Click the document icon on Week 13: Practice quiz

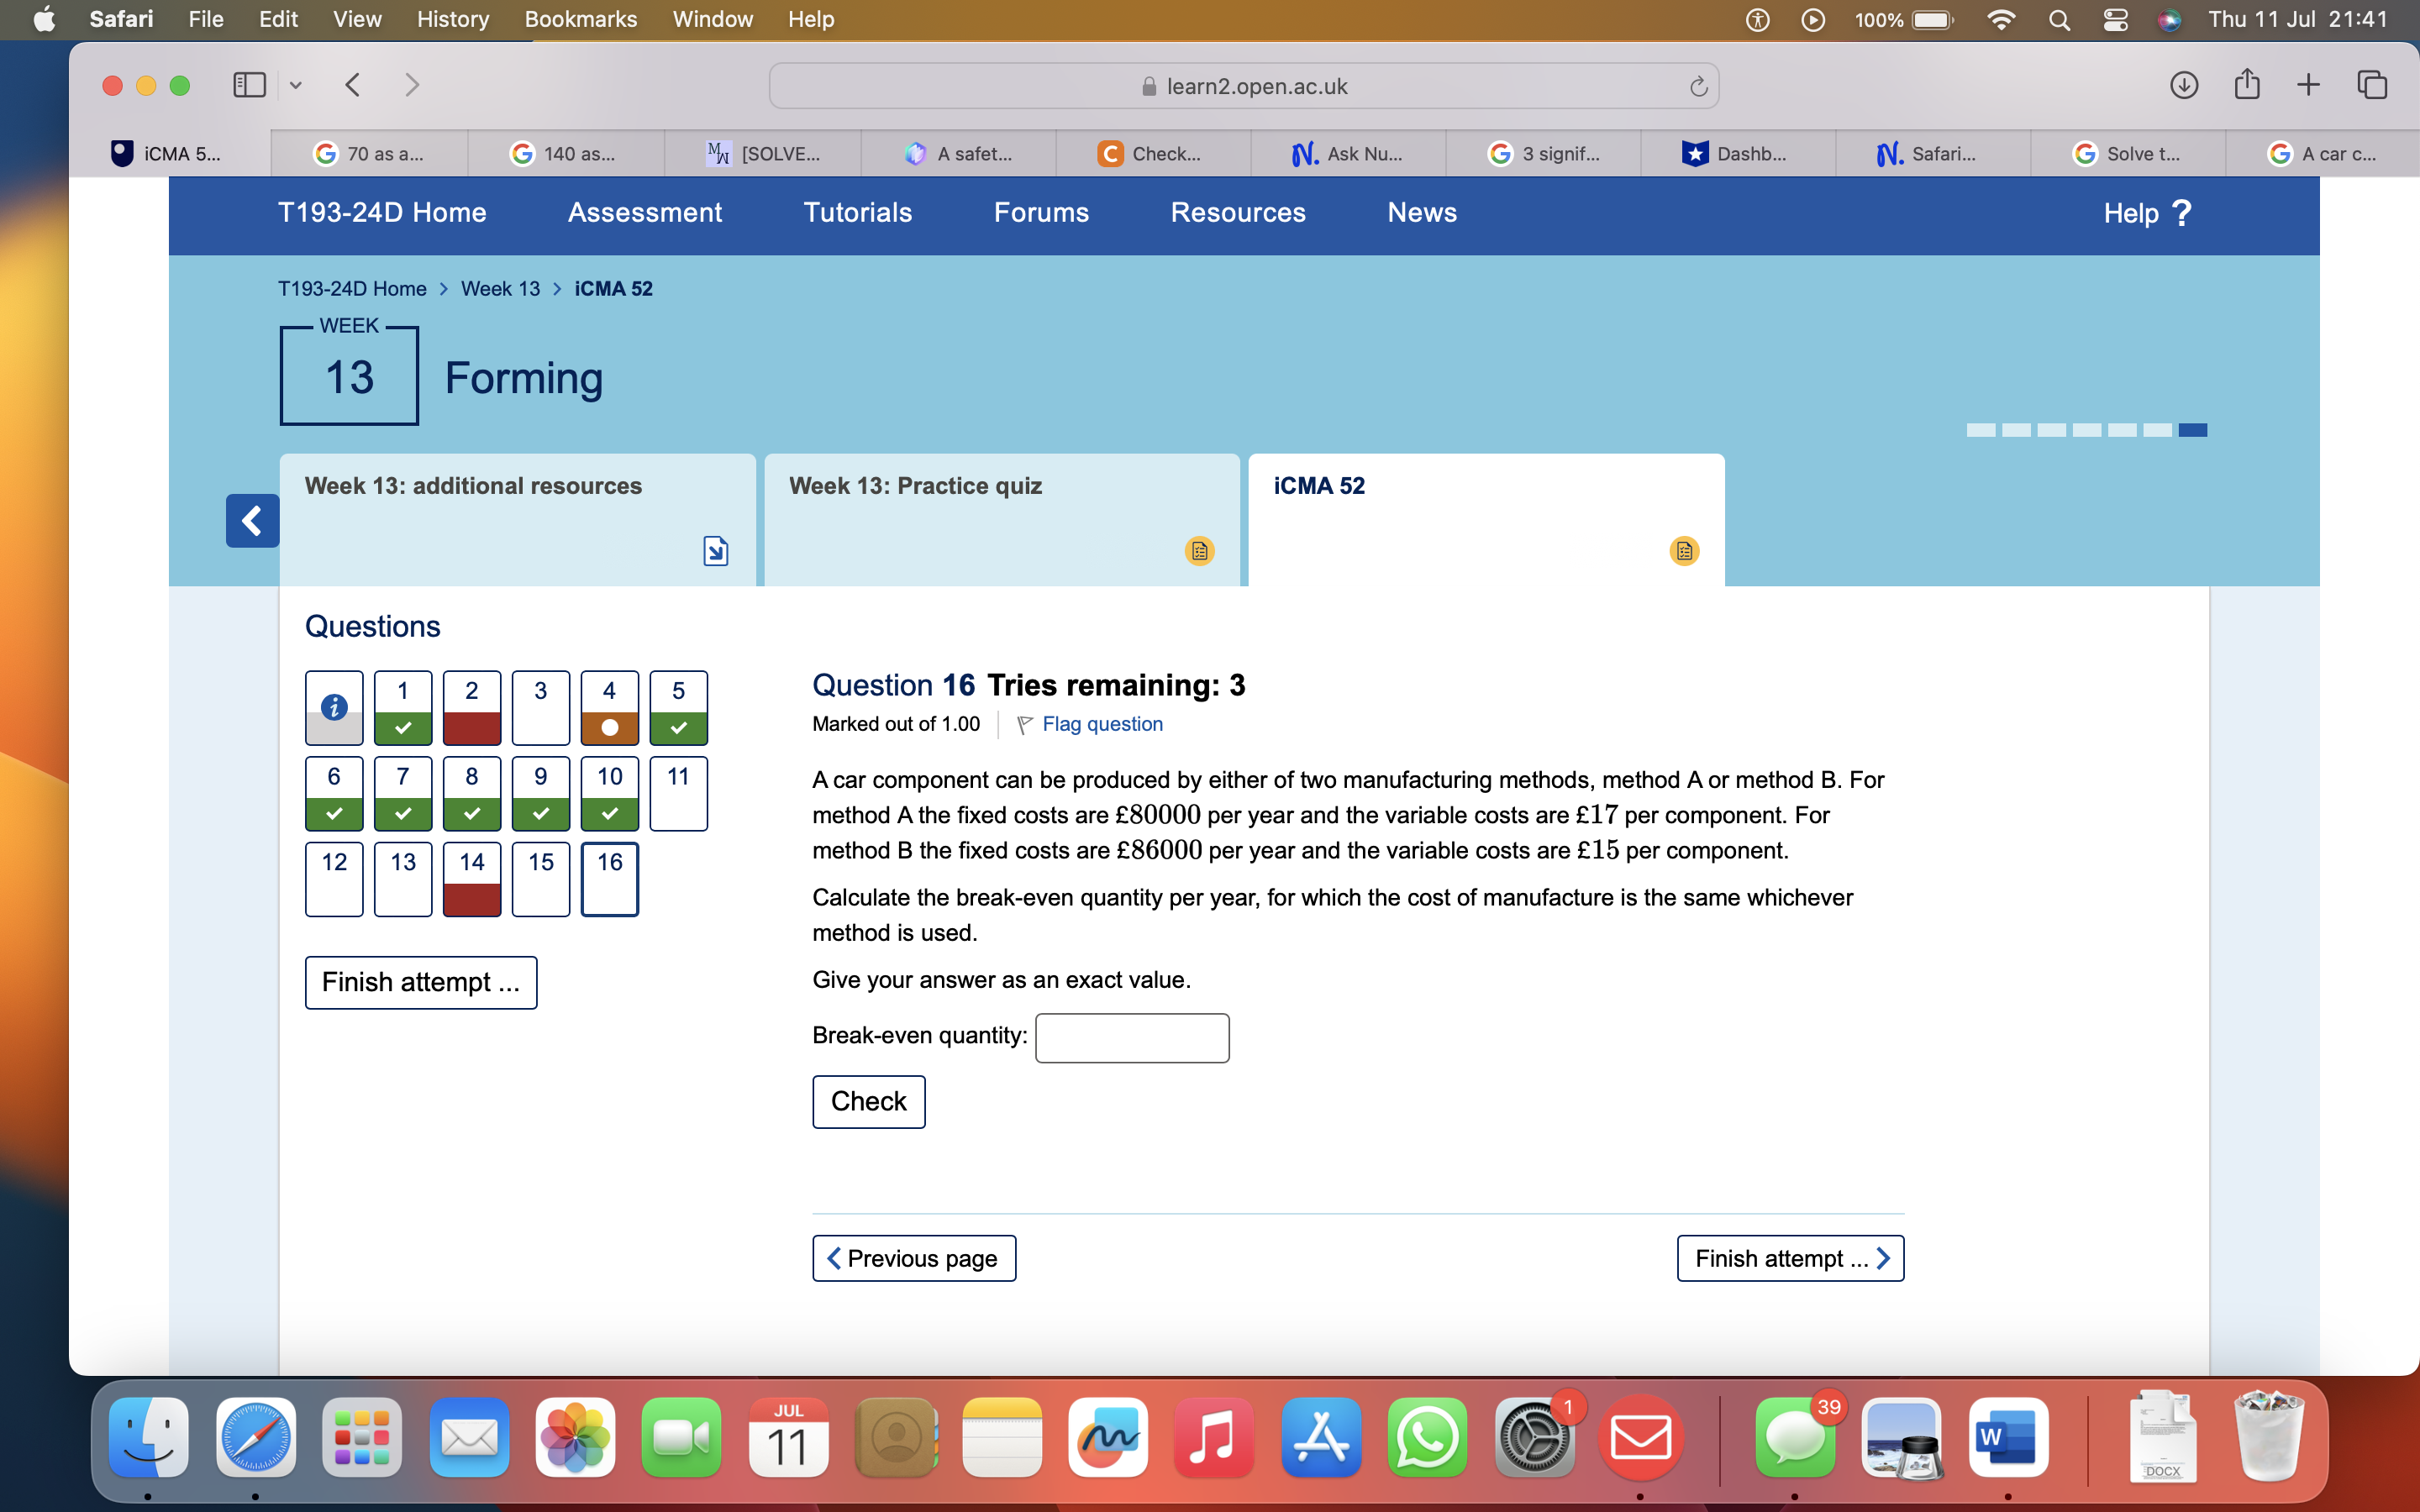click(x=1199, y=551)
